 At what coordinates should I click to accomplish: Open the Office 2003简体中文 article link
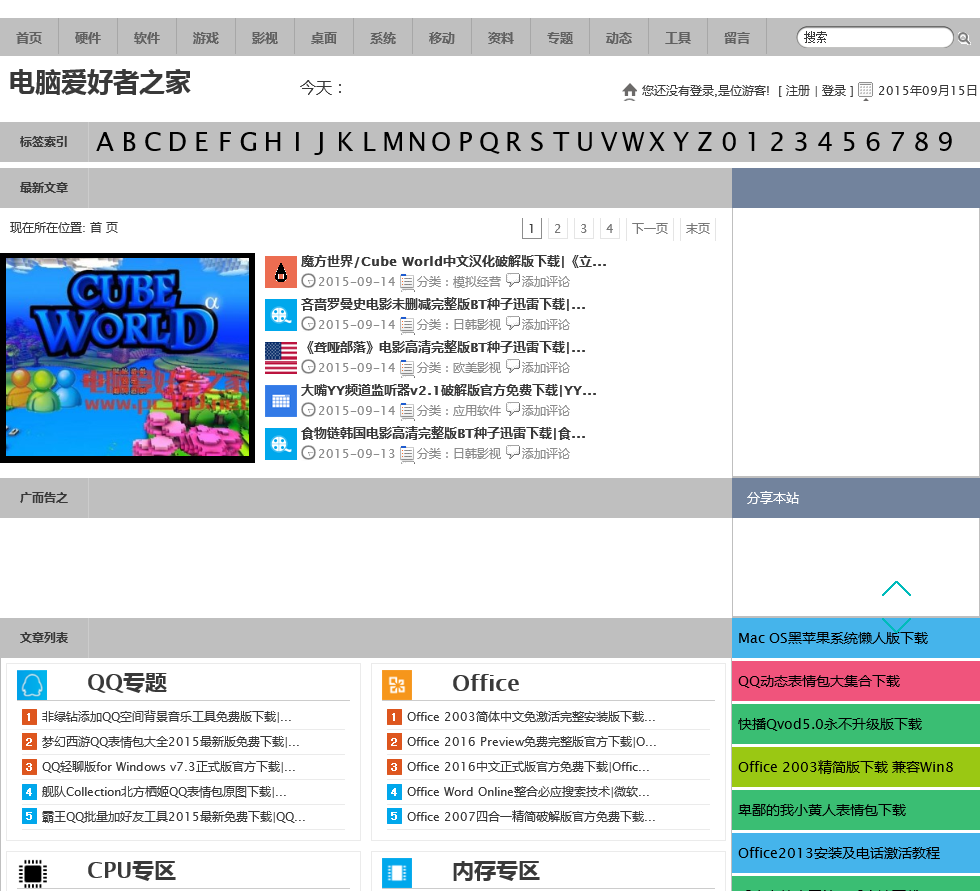click(530, 717)
